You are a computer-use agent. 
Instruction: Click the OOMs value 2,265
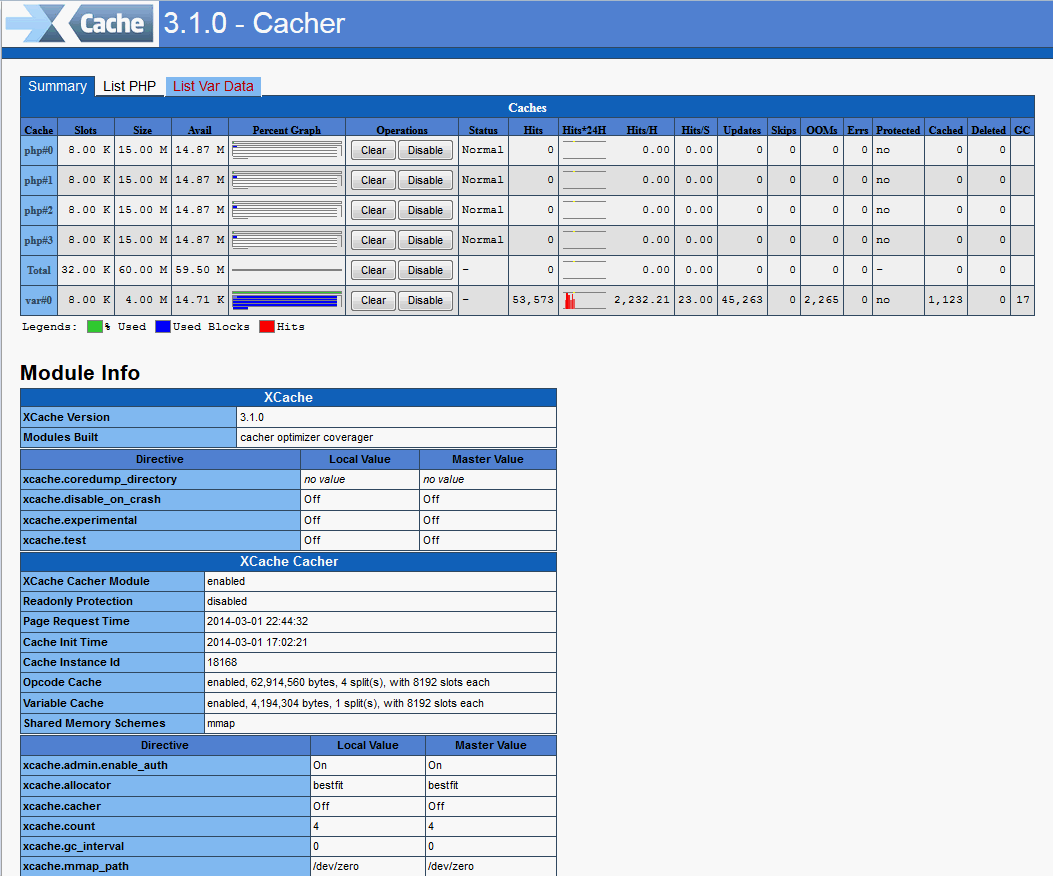click(x=822, y=300)
